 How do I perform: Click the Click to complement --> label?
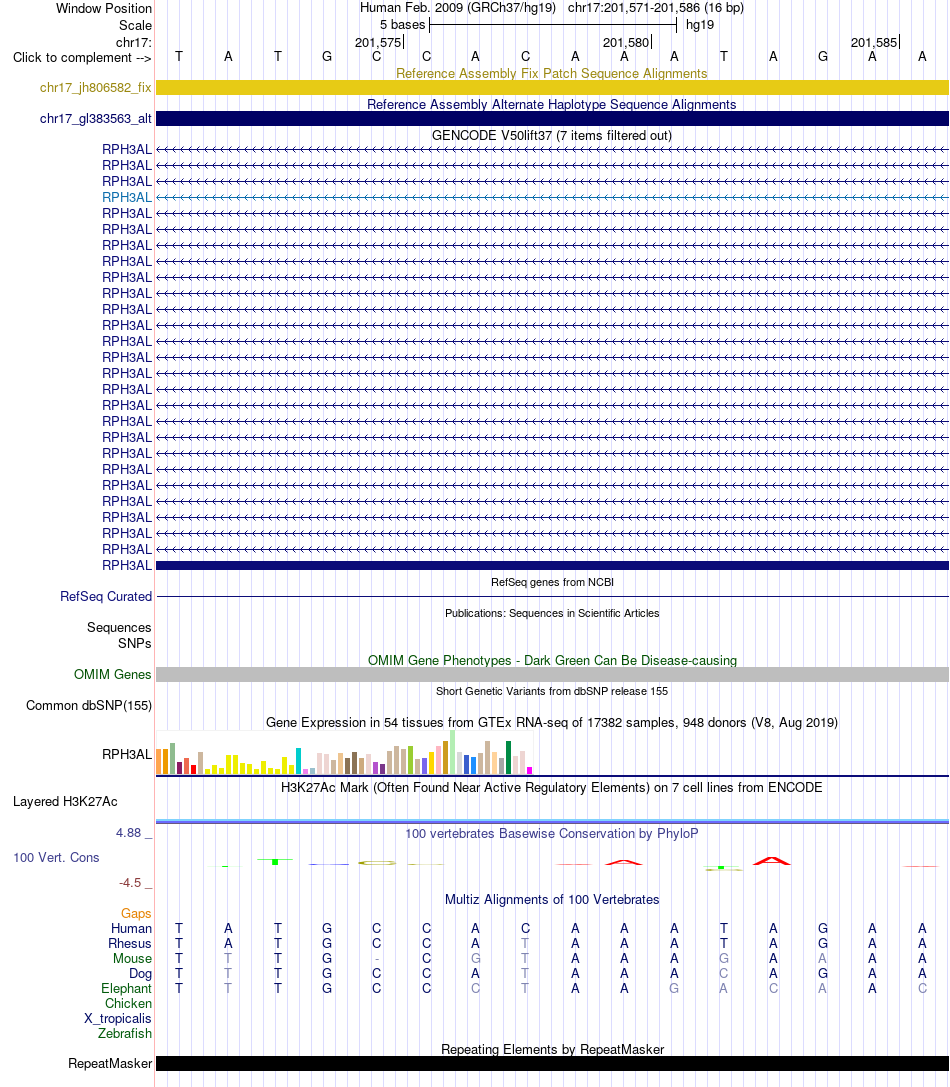(82, 58)
